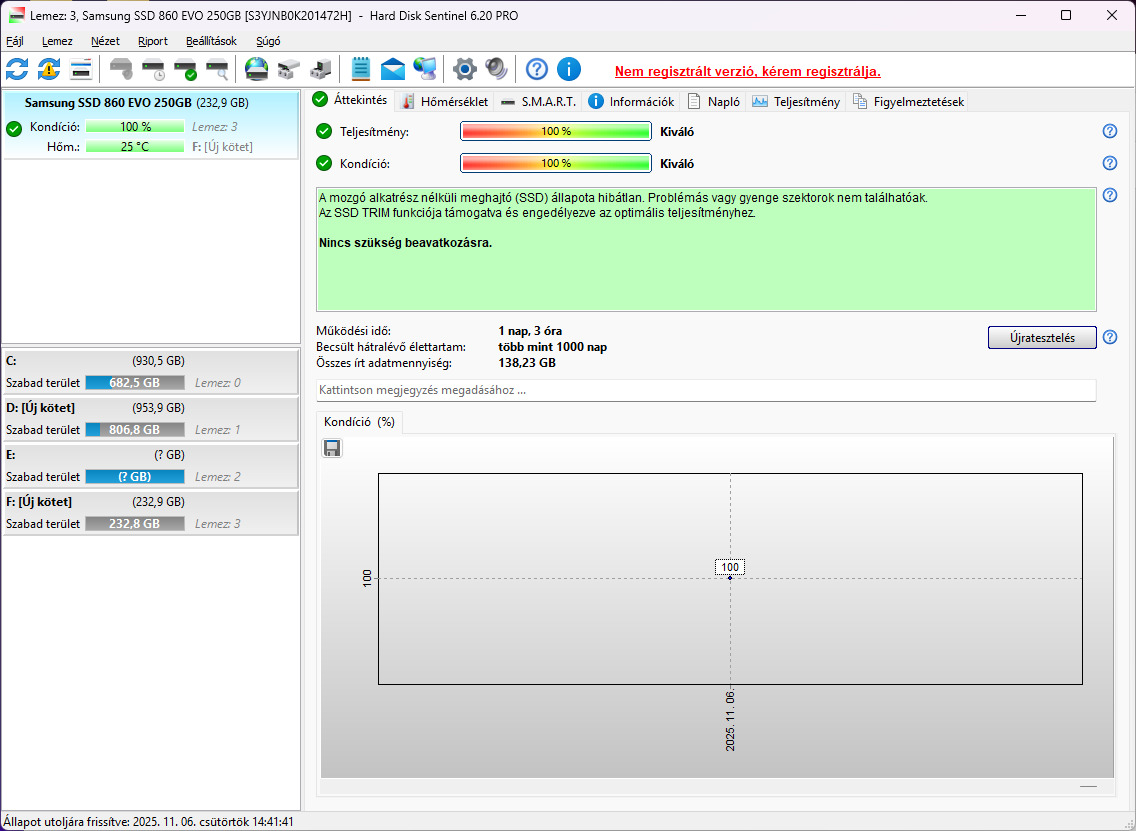Click the blue refresh arrows toolbar icon
This screenshot has width=1136, height=831.
(17, 70)
